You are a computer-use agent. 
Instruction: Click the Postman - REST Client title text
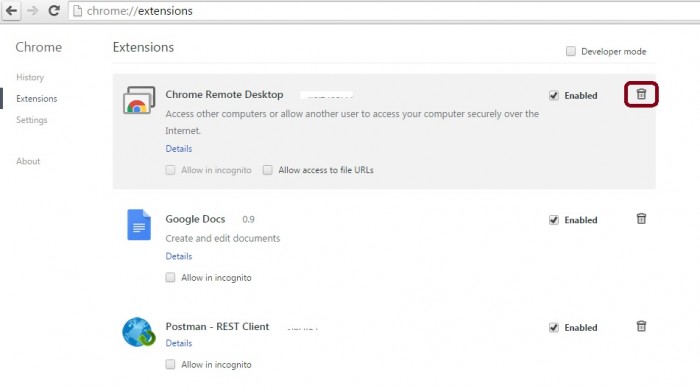[217, 326]
